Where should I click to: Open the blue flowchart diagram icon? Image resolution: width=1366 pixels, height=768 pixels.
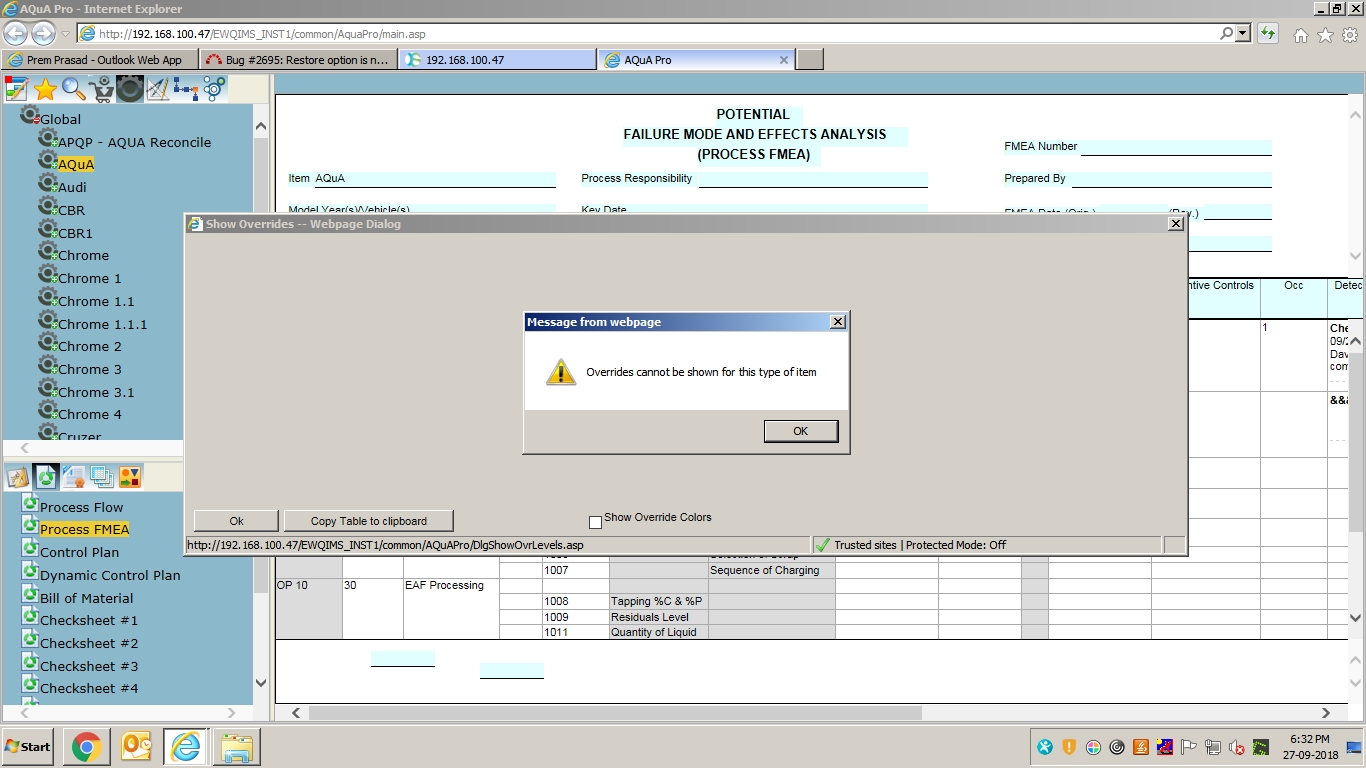click(x=186, y=89)
